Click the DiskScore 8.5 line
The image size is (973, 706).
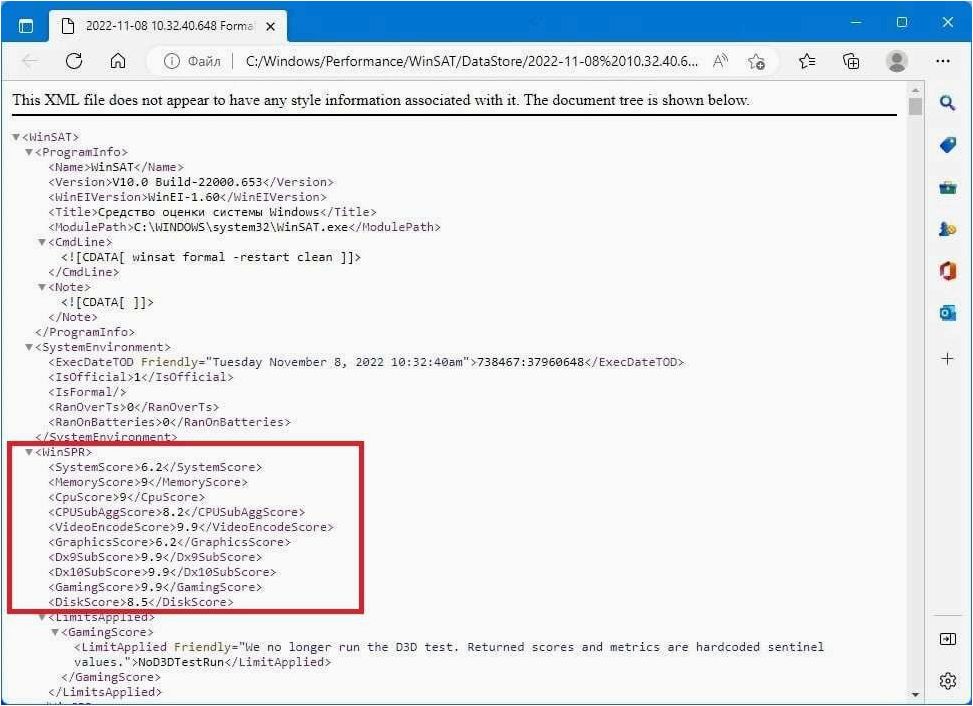click(x=141, y=602)
